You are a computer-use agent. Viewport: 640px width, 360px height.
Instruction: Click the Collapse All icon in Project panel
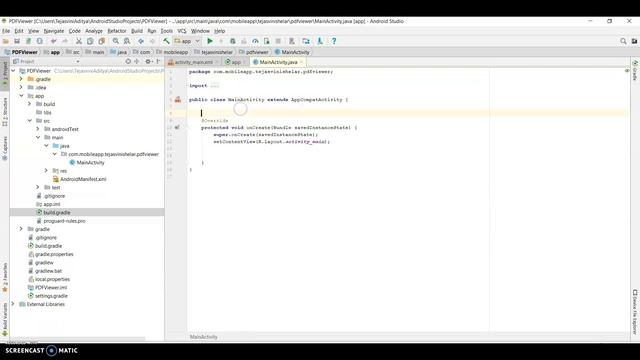[x=137, y=62]
